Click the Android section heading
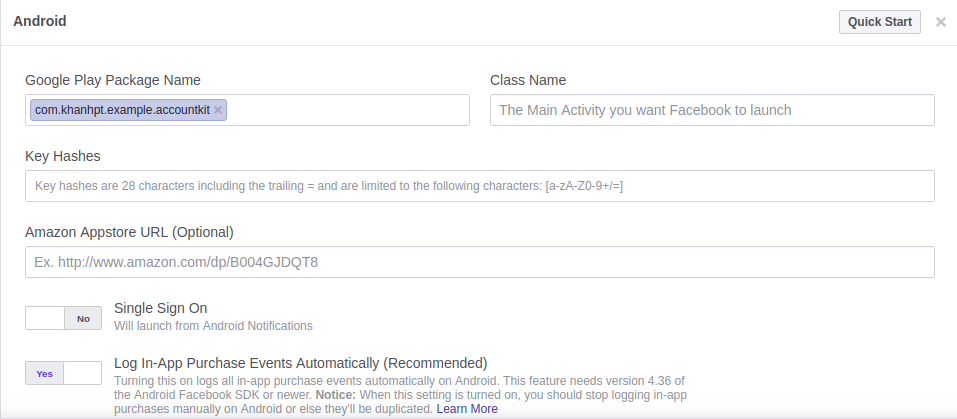Image resolution: width=957 pixels, height=419 pixels. [40, 21]
